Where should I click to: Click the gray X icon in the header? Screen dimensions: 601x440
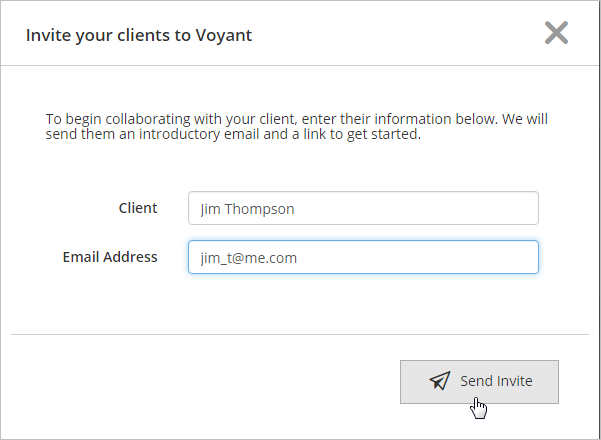(x=556, y=33)
